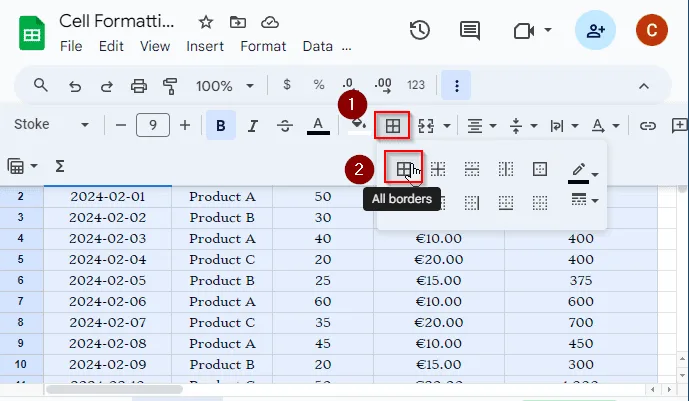Toggle Bold formatting
Screen dimensions: 689x401
coord(221,126)
